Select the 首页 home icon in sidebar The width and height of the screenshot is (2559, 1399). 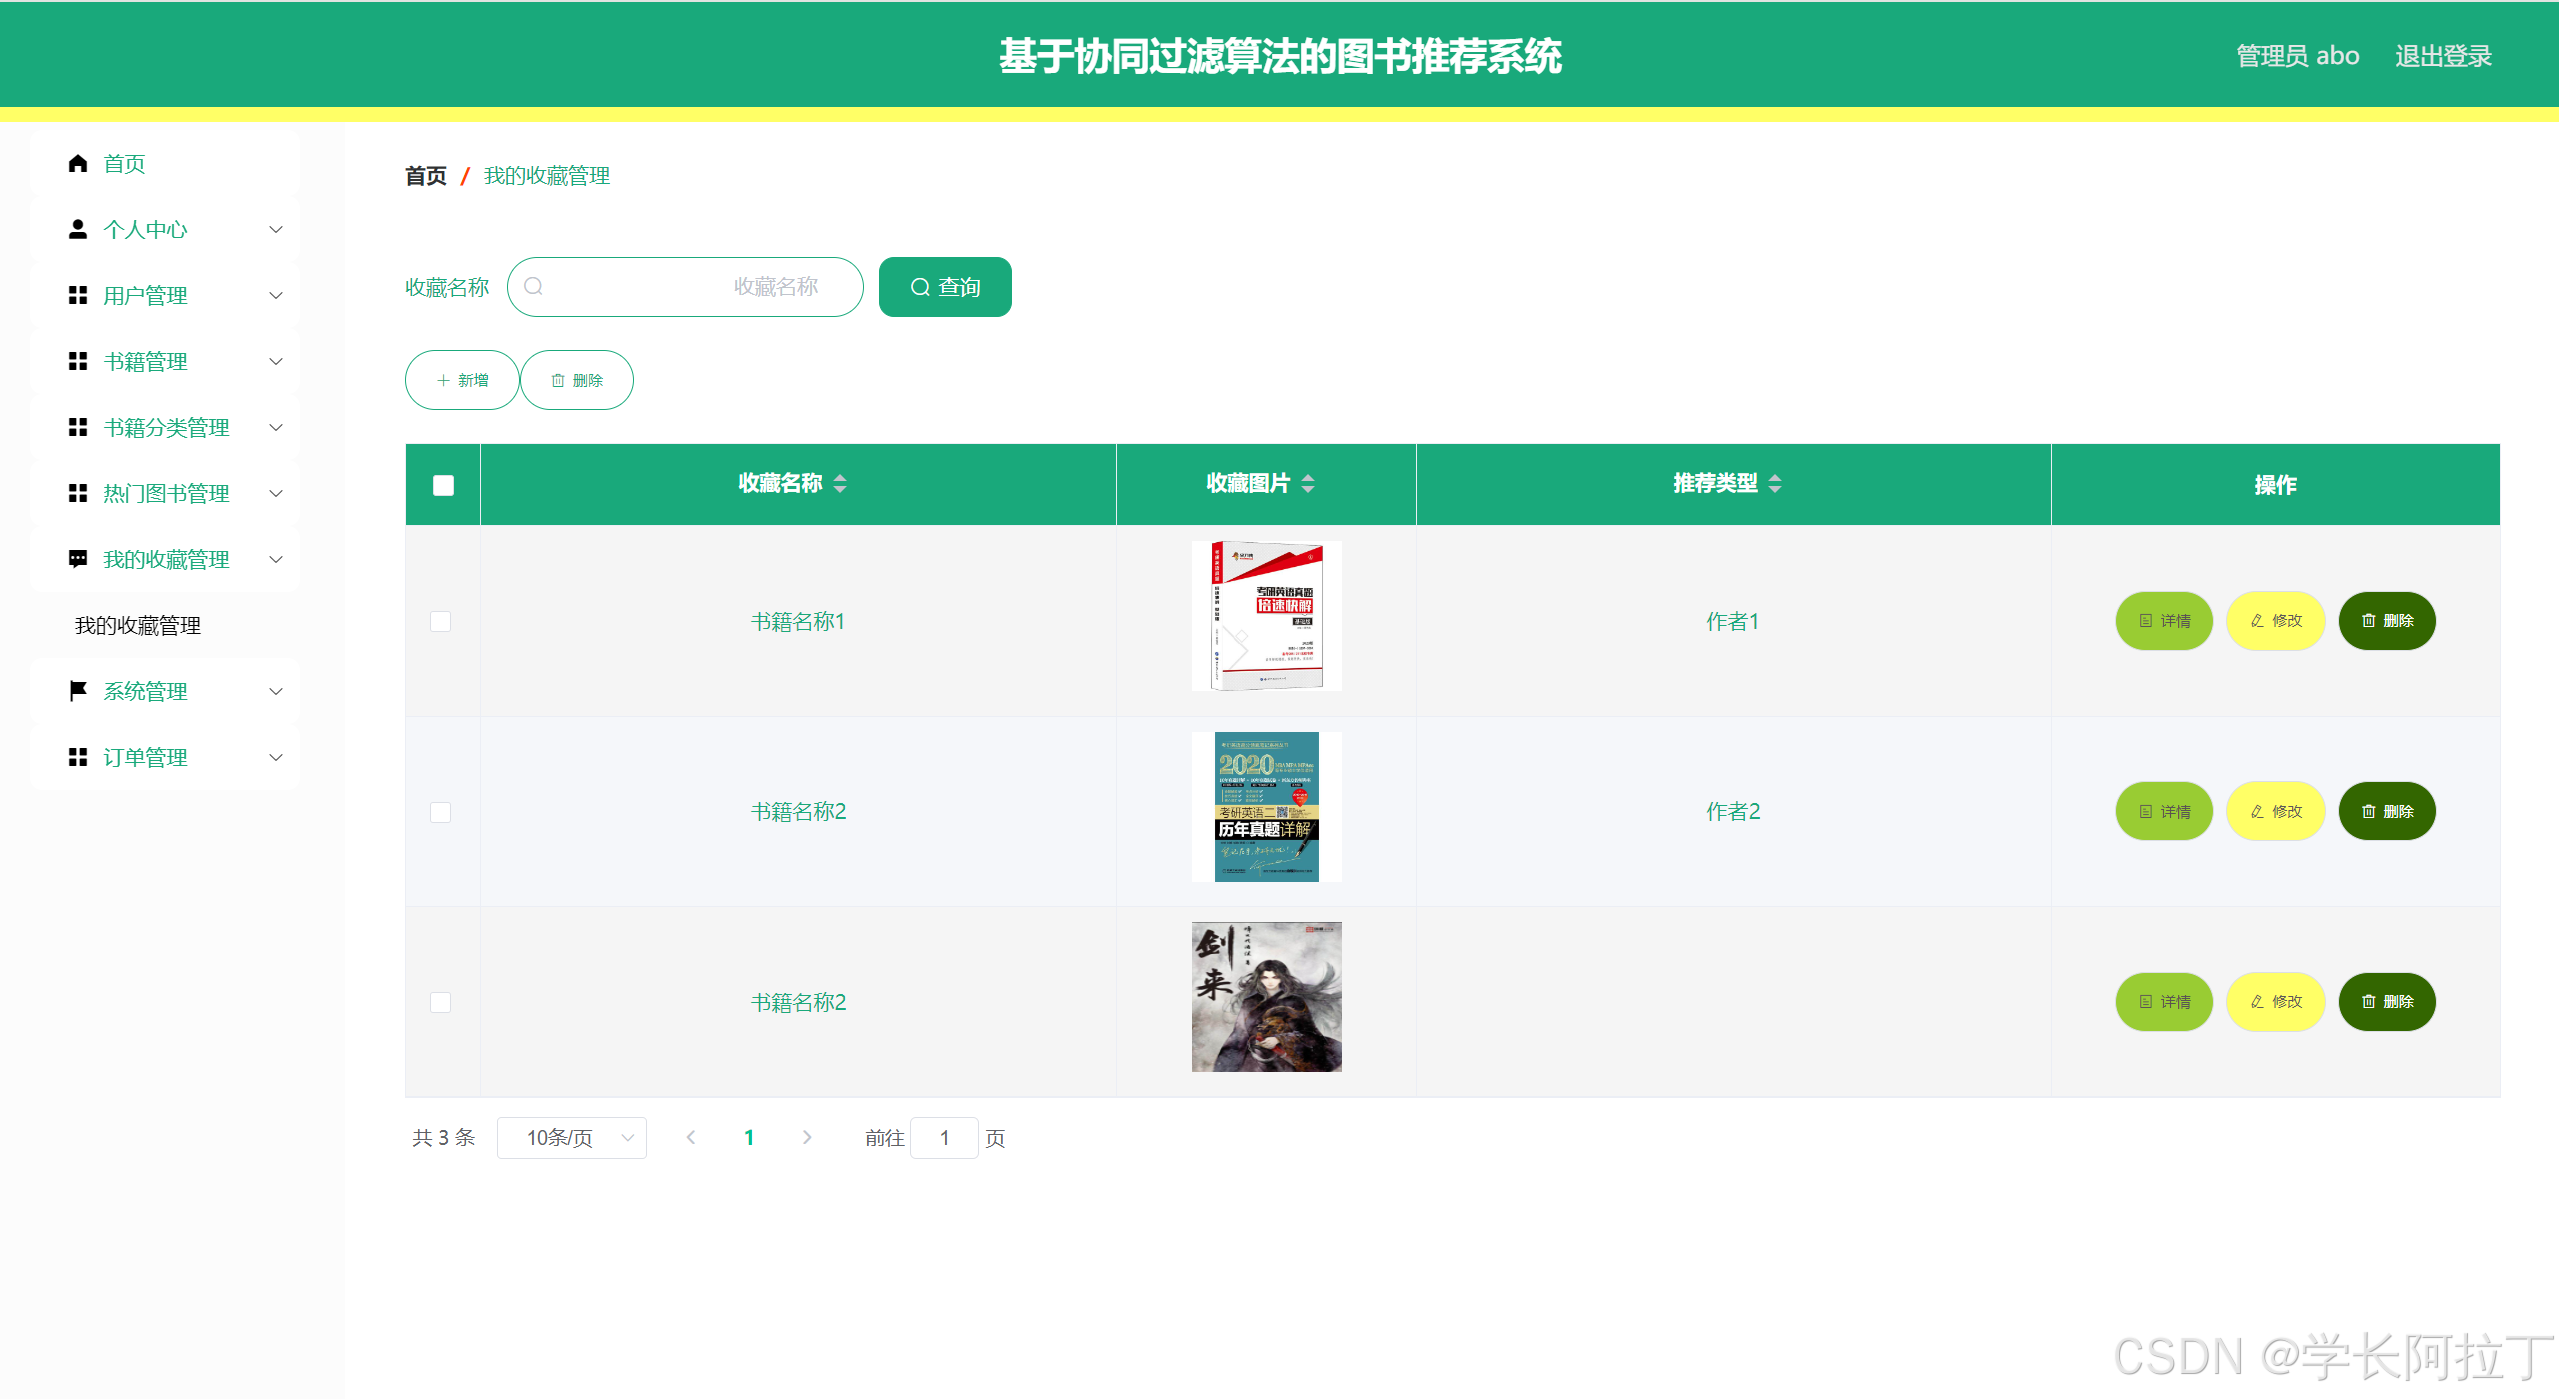[79, 163]
